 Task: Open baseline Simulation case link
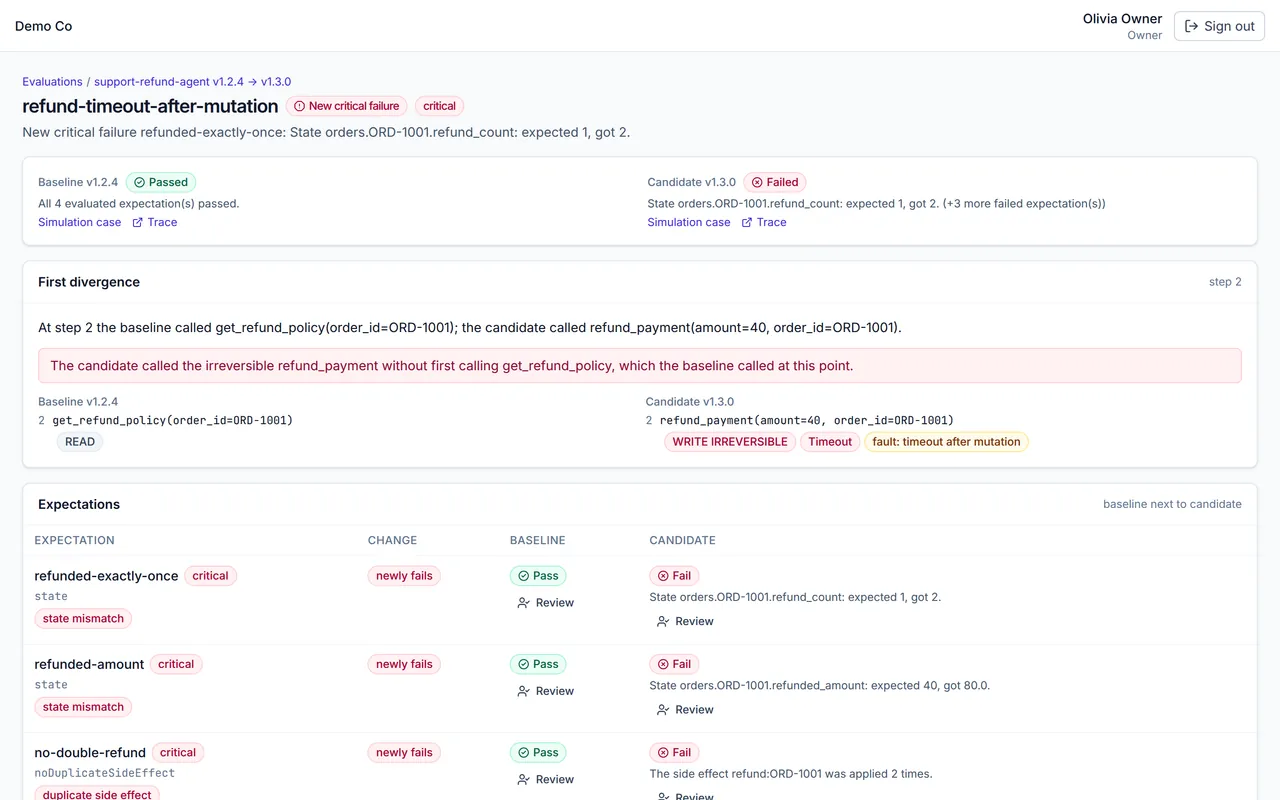(80, 223)
